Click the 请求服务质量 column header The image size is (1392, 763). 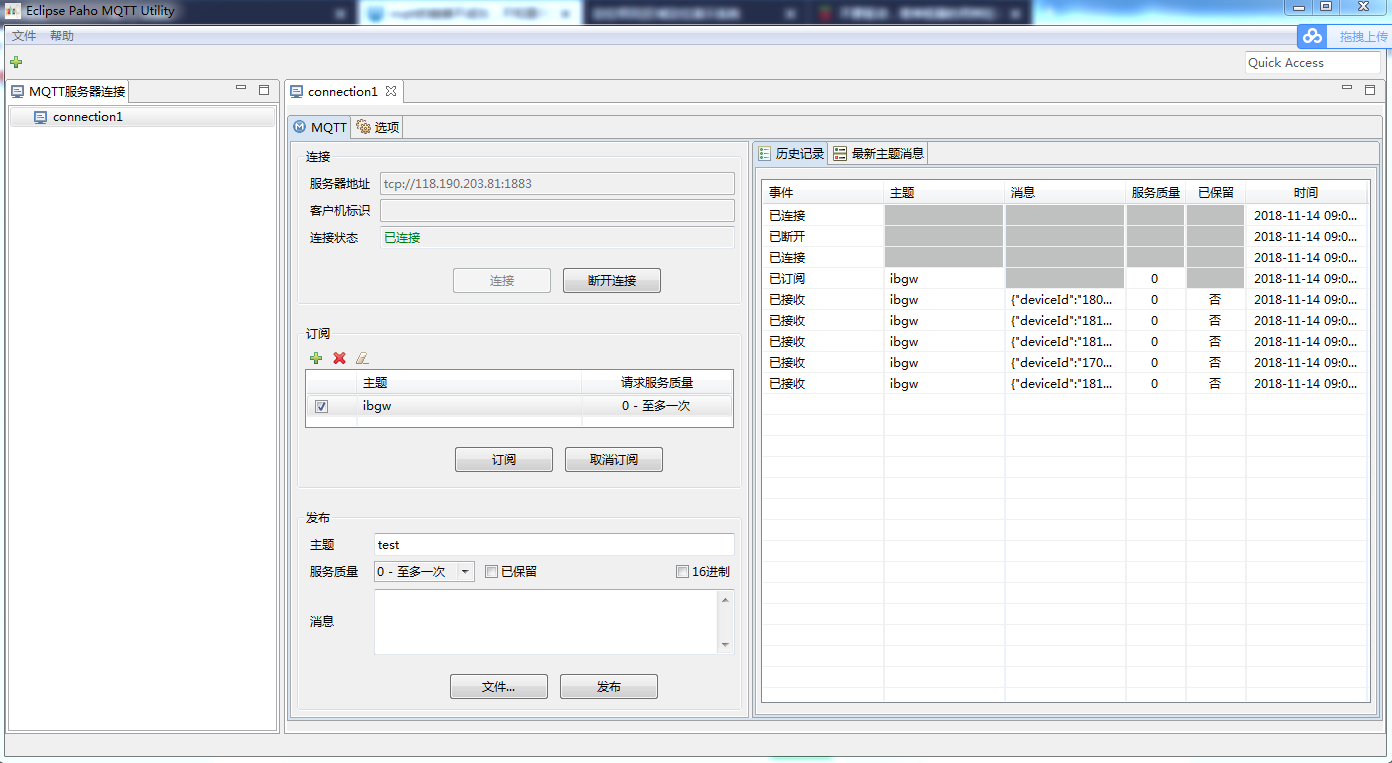click(x=657, y=383)
